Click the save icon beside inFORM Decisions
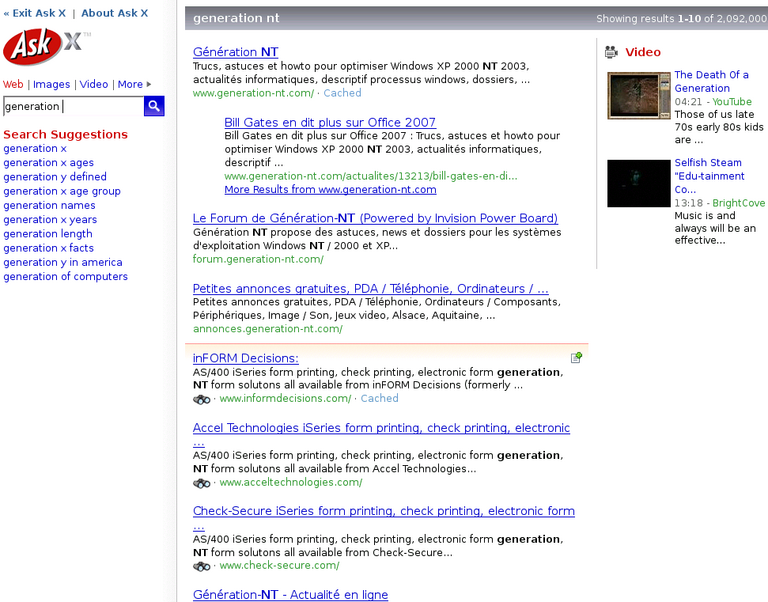This screenshot has width=768, height=602. [x=576, y=358]
